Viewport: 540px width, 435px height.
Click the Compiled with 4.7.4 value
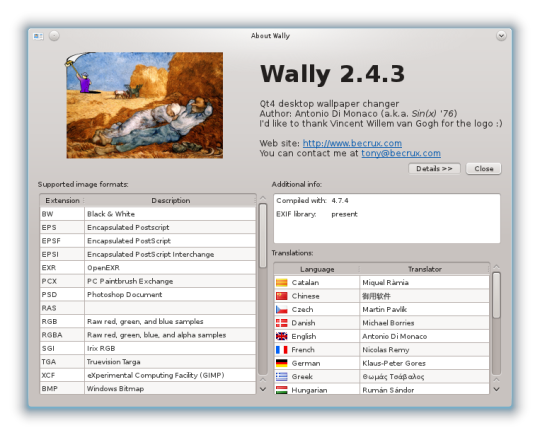point(340,200)
